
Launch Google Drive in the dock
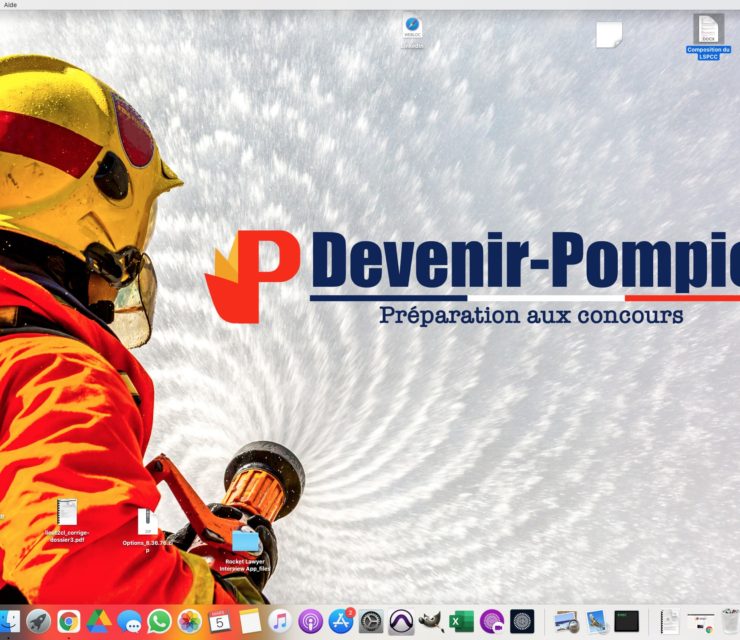(99, 621)
